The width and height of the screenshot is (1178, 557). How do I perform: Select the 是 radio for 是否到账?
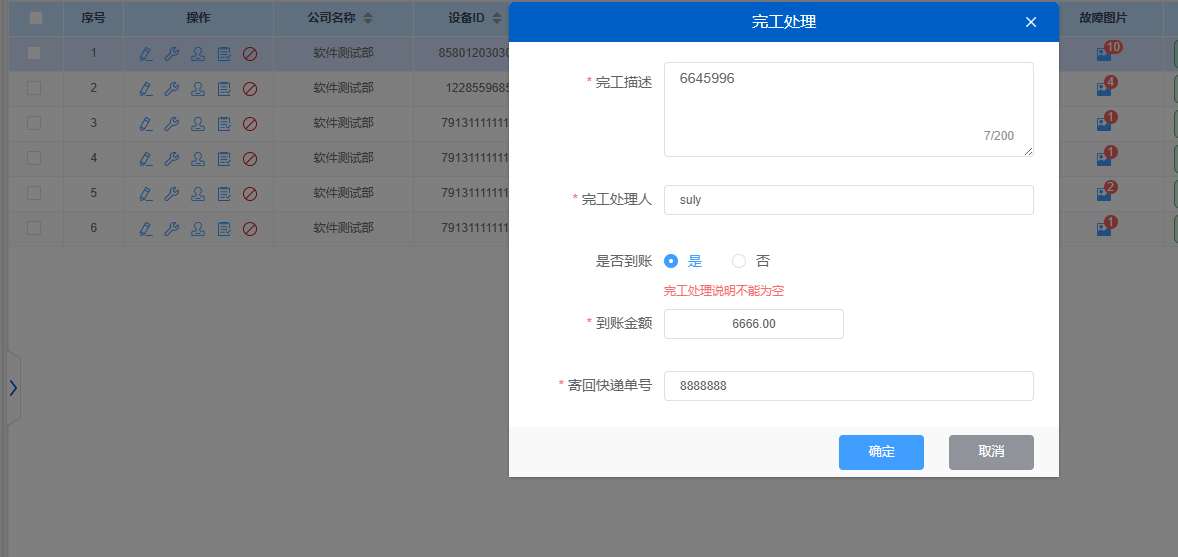(671, 261)
